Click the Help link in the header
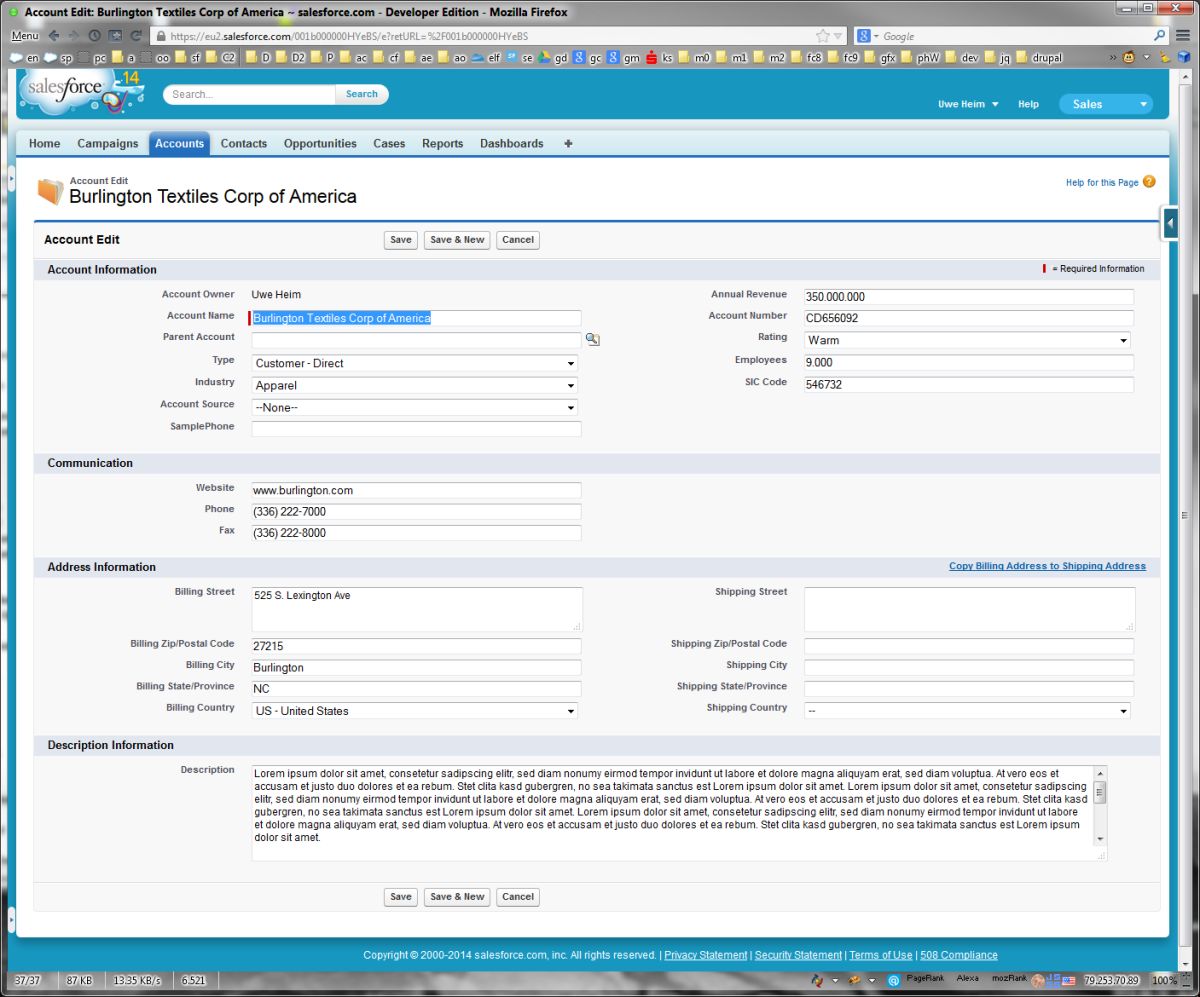The width and height of the screenshot is (1200, 997). 1028,104
